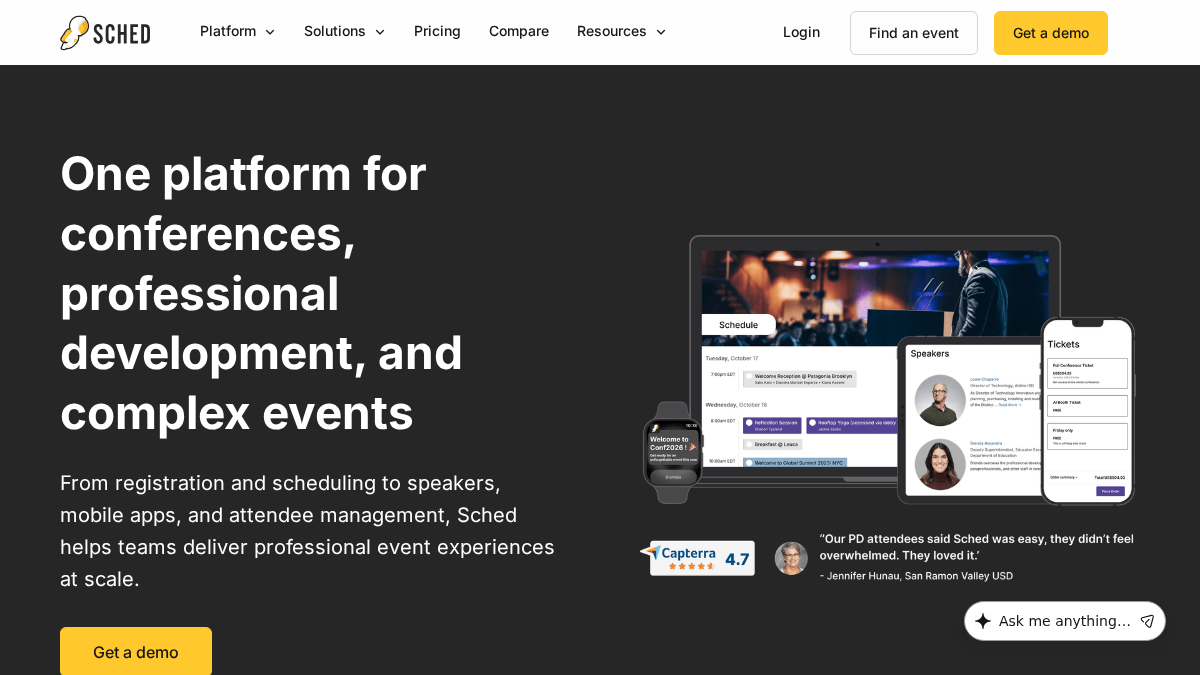Click the Ask me anything input
The height and width of the screenshot is (675, 1200).
(x=1064, y=621)
